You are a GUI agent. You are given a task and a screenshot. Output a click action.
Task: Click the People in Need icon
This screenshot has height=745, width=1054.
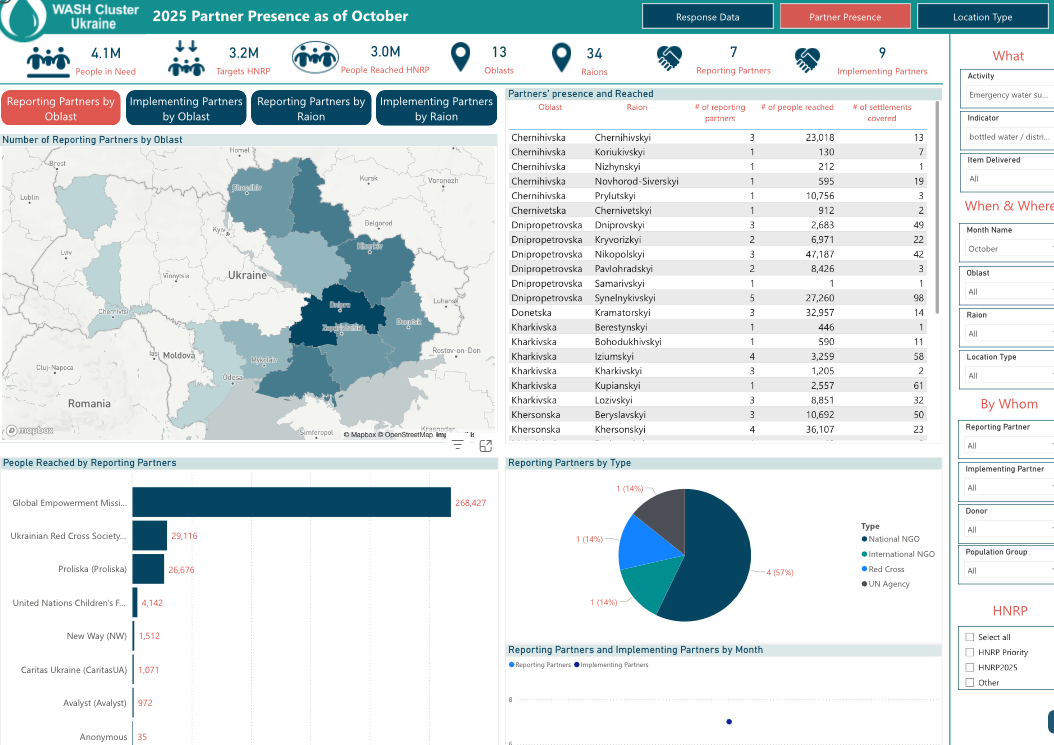pyautogui.click(x=49, y=60)
